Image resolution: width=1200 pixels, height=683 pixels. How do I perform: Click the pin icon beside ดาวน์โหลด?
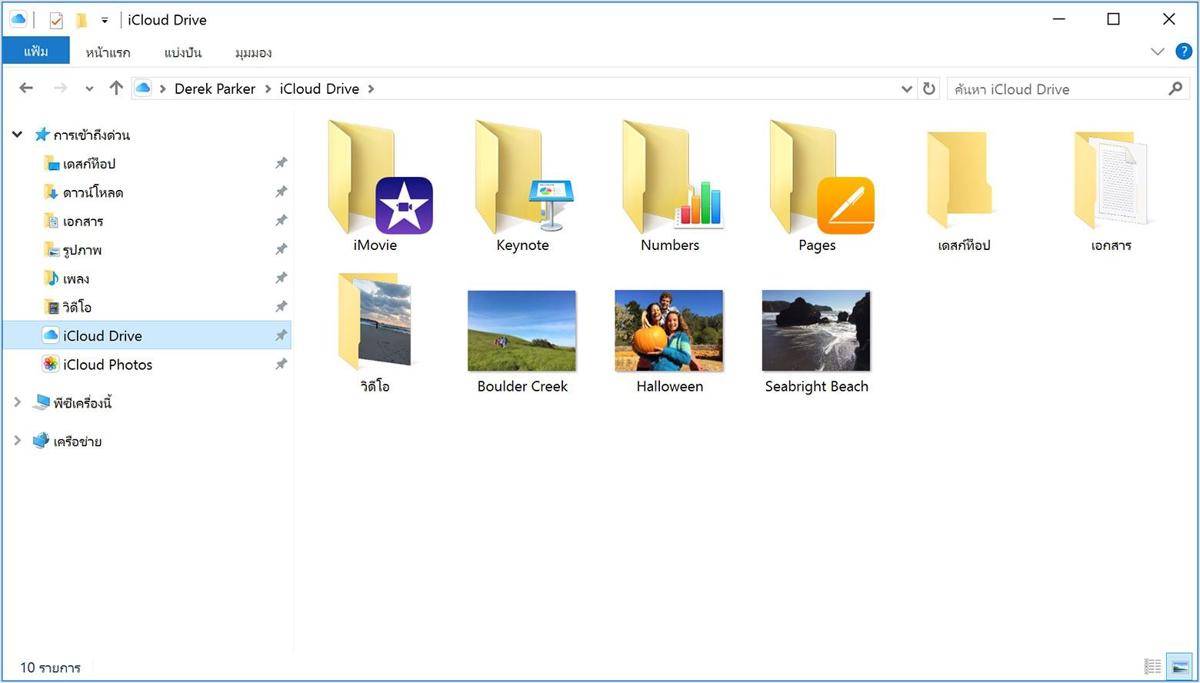point(281,192)
